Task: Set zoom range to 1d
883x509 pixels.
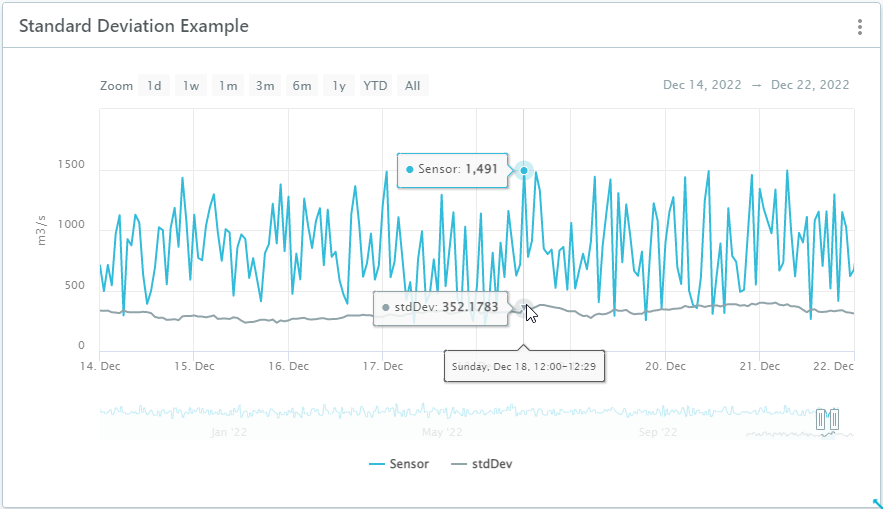Action: tap(154, 86)
